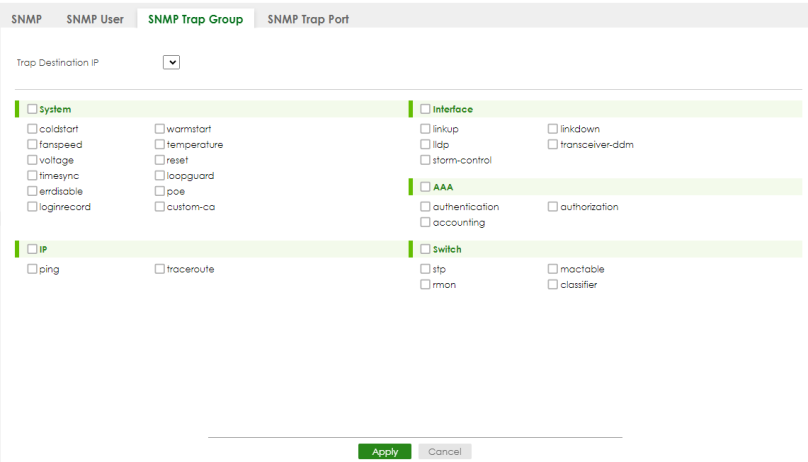Switch to the SNMP User tab
The width and height of the screenshot is (808, 462).
[95, 20]
